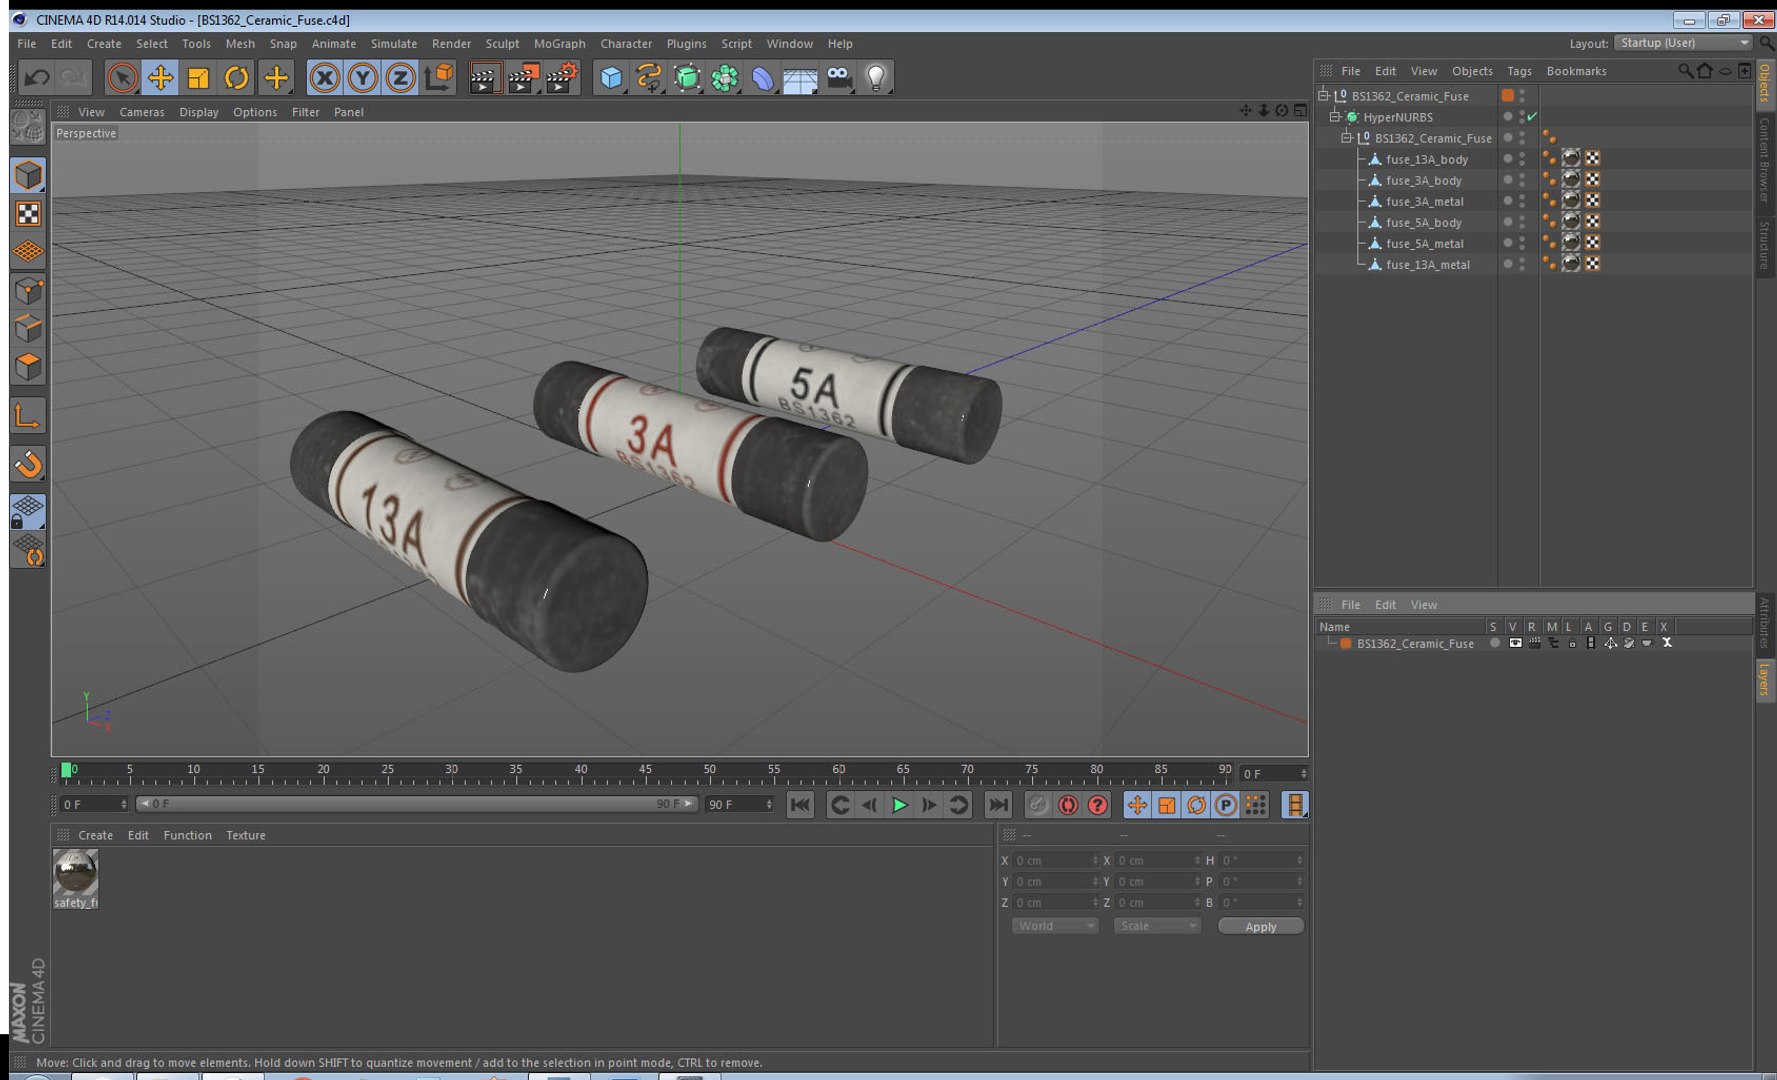Click the stepper on the timeline 0 F current frame field
This screenshot has height=1080, width=1777.
point(1303,773)
